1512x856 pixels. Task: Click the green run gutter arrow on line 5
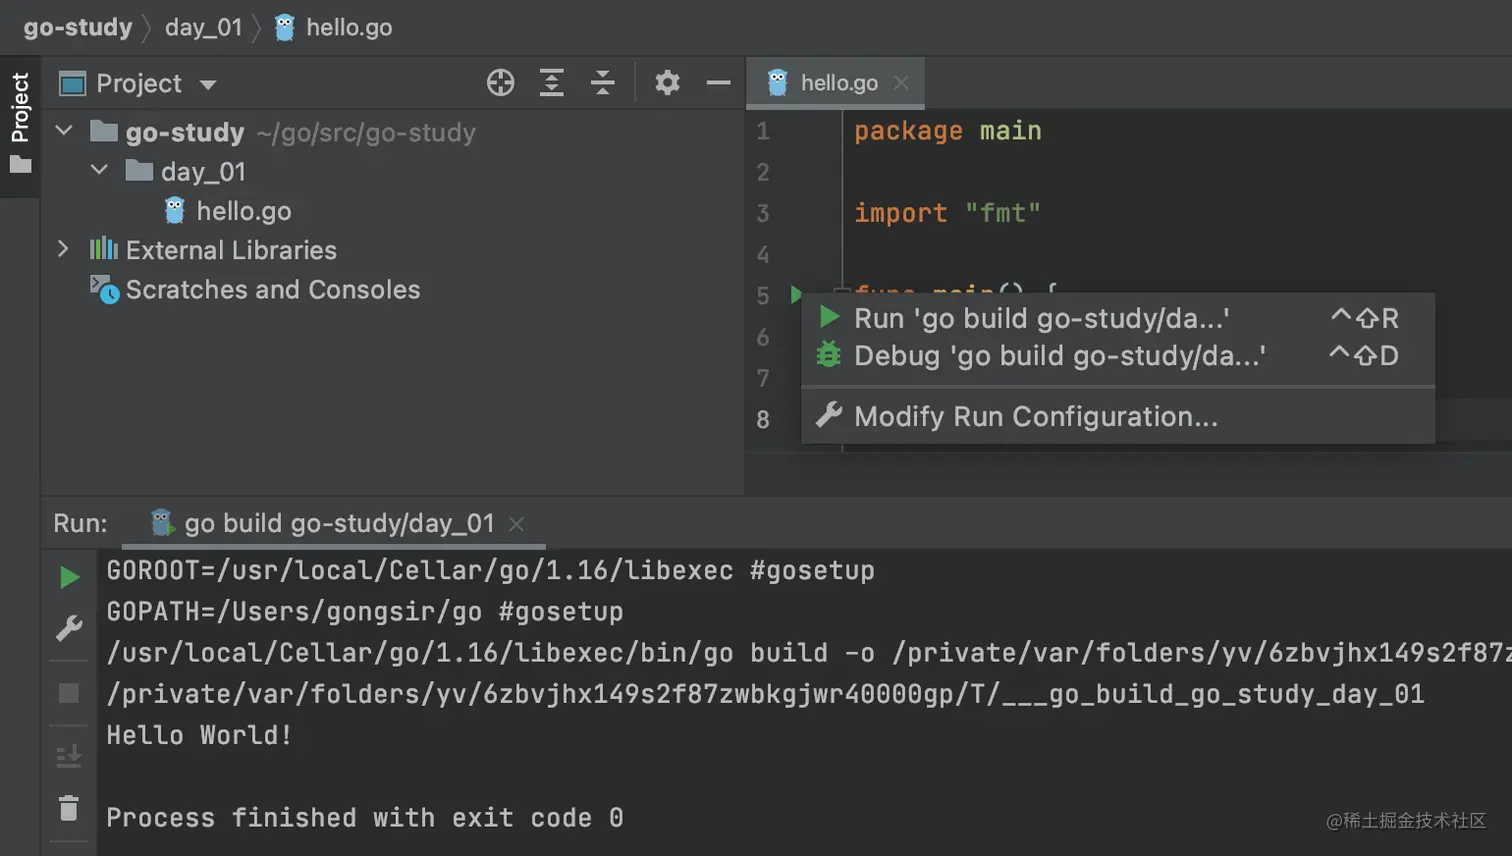pos(796,294)
